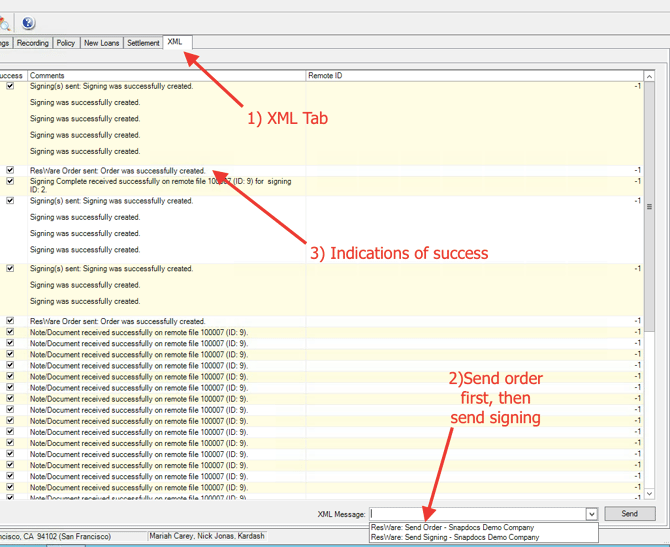670x547 pixels.
Task: Toggle checkbox of ResWare Order sent row above the Note/Document rows
Action: point(10,321)
